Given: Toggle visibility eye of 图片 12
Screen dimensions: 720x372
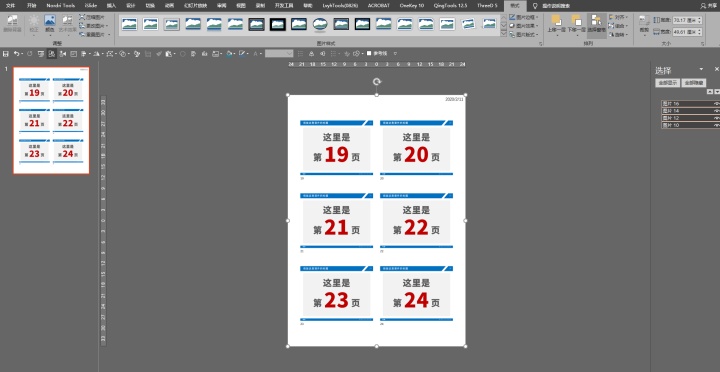Looking at the screenshot, I should [x=716, y=118].
